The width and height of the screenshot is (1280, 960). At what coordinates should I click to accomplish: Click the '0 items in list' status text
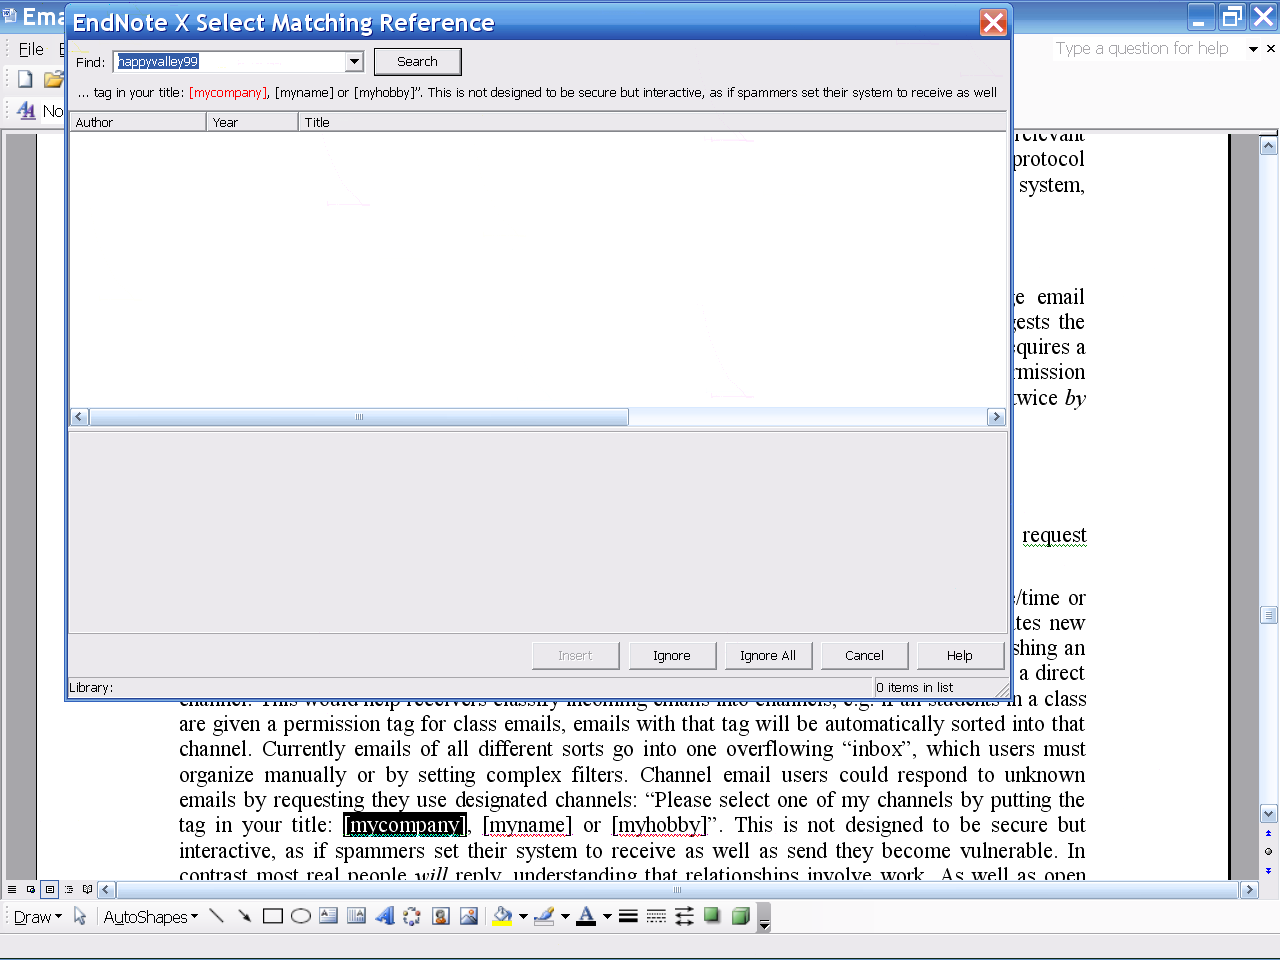tap(915, 688)
